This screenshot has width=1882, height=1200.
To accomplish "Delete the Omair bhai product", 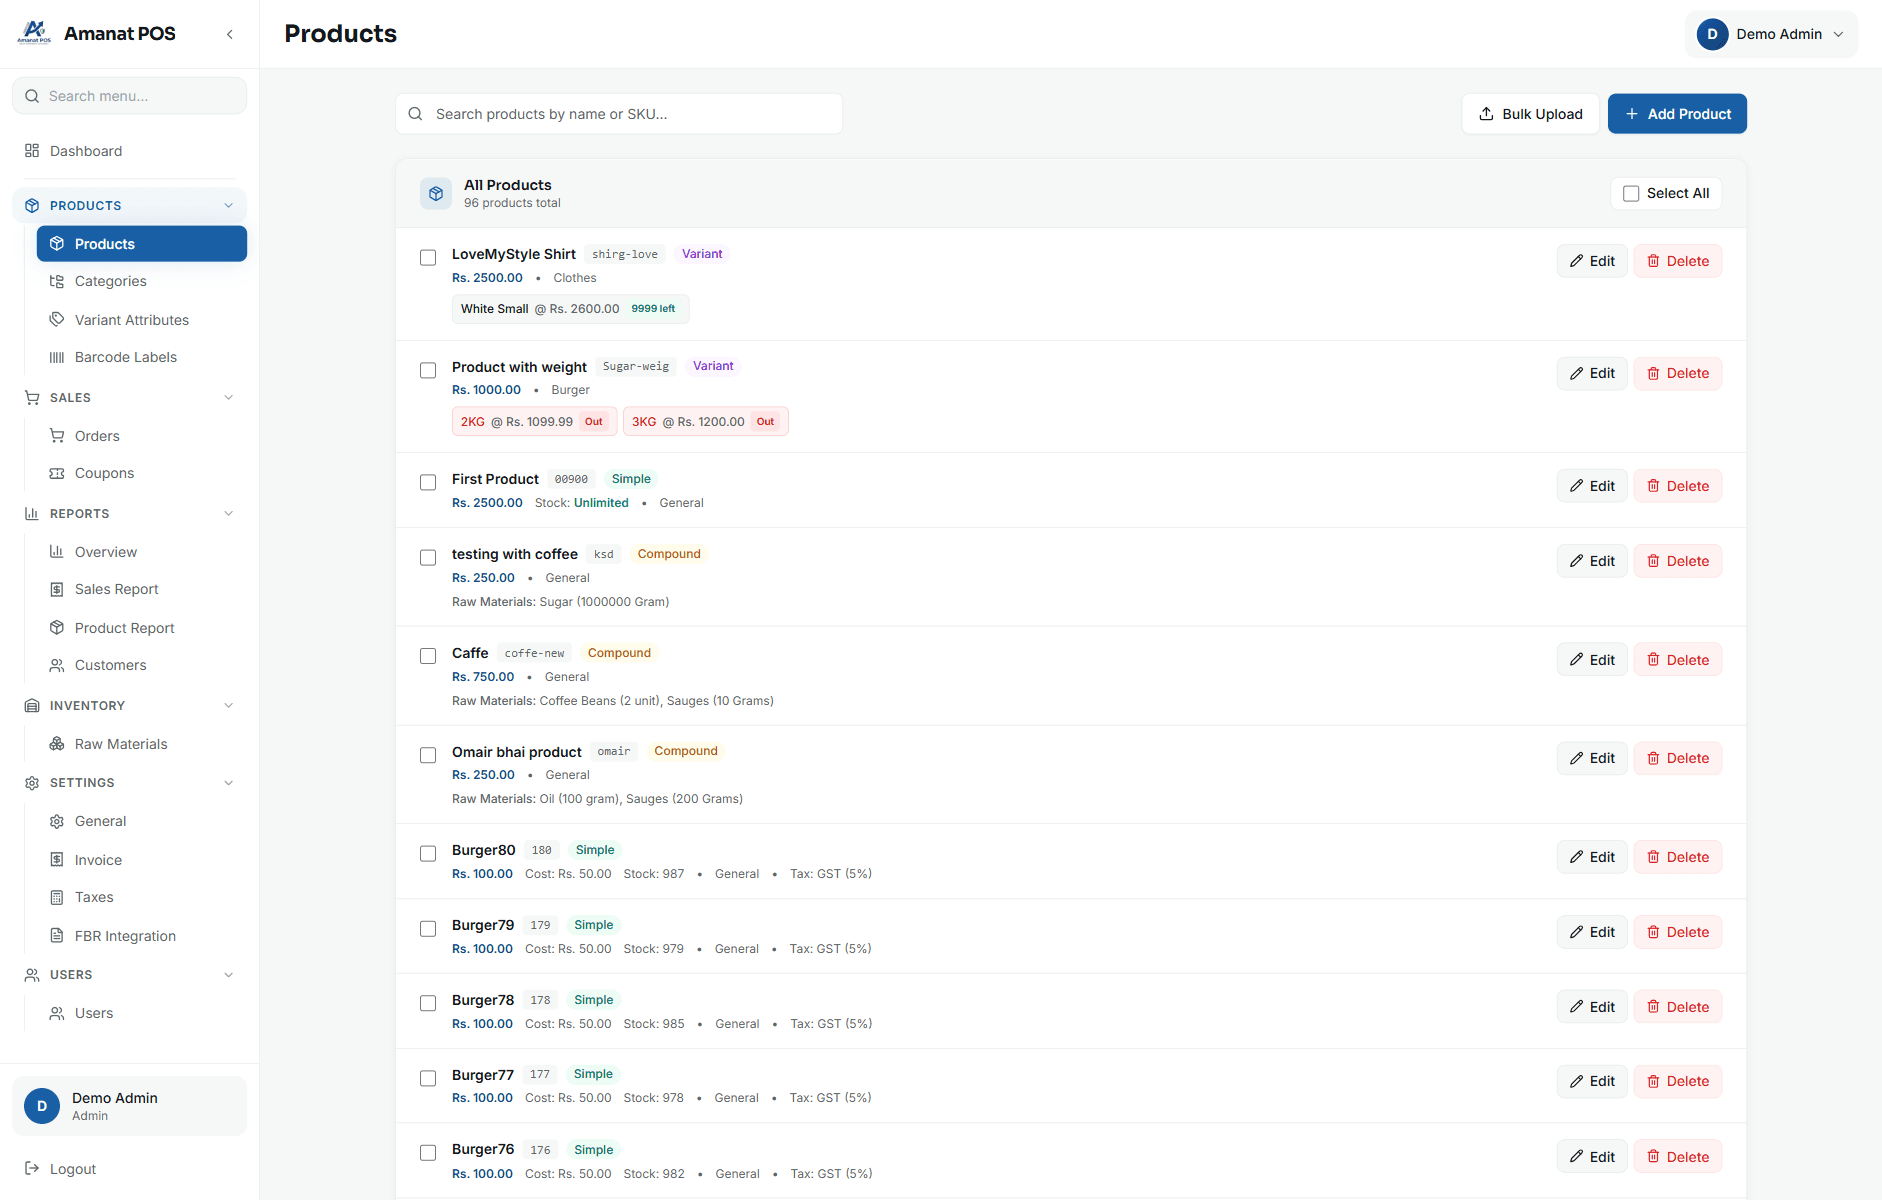I will (x=1678, y=758).
